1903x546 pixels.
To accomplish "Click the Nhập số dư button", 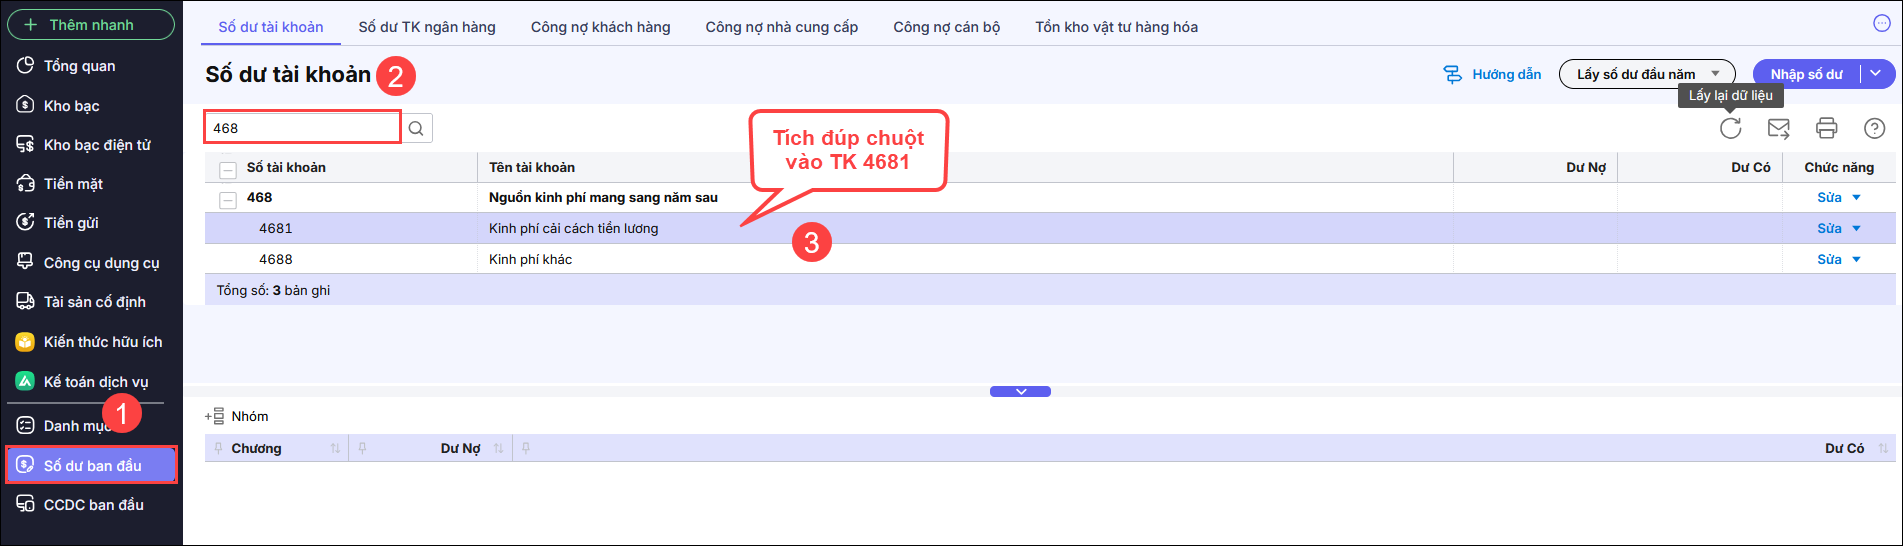I will pyautogui.click(x=1806, y=74).
